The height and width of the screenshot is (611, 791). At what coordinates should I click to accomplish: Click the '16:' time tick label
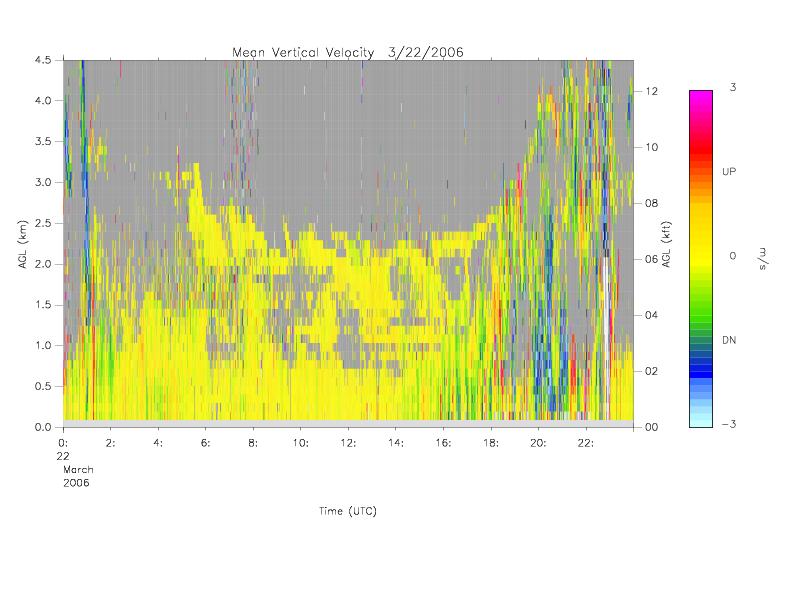point(443,443)
